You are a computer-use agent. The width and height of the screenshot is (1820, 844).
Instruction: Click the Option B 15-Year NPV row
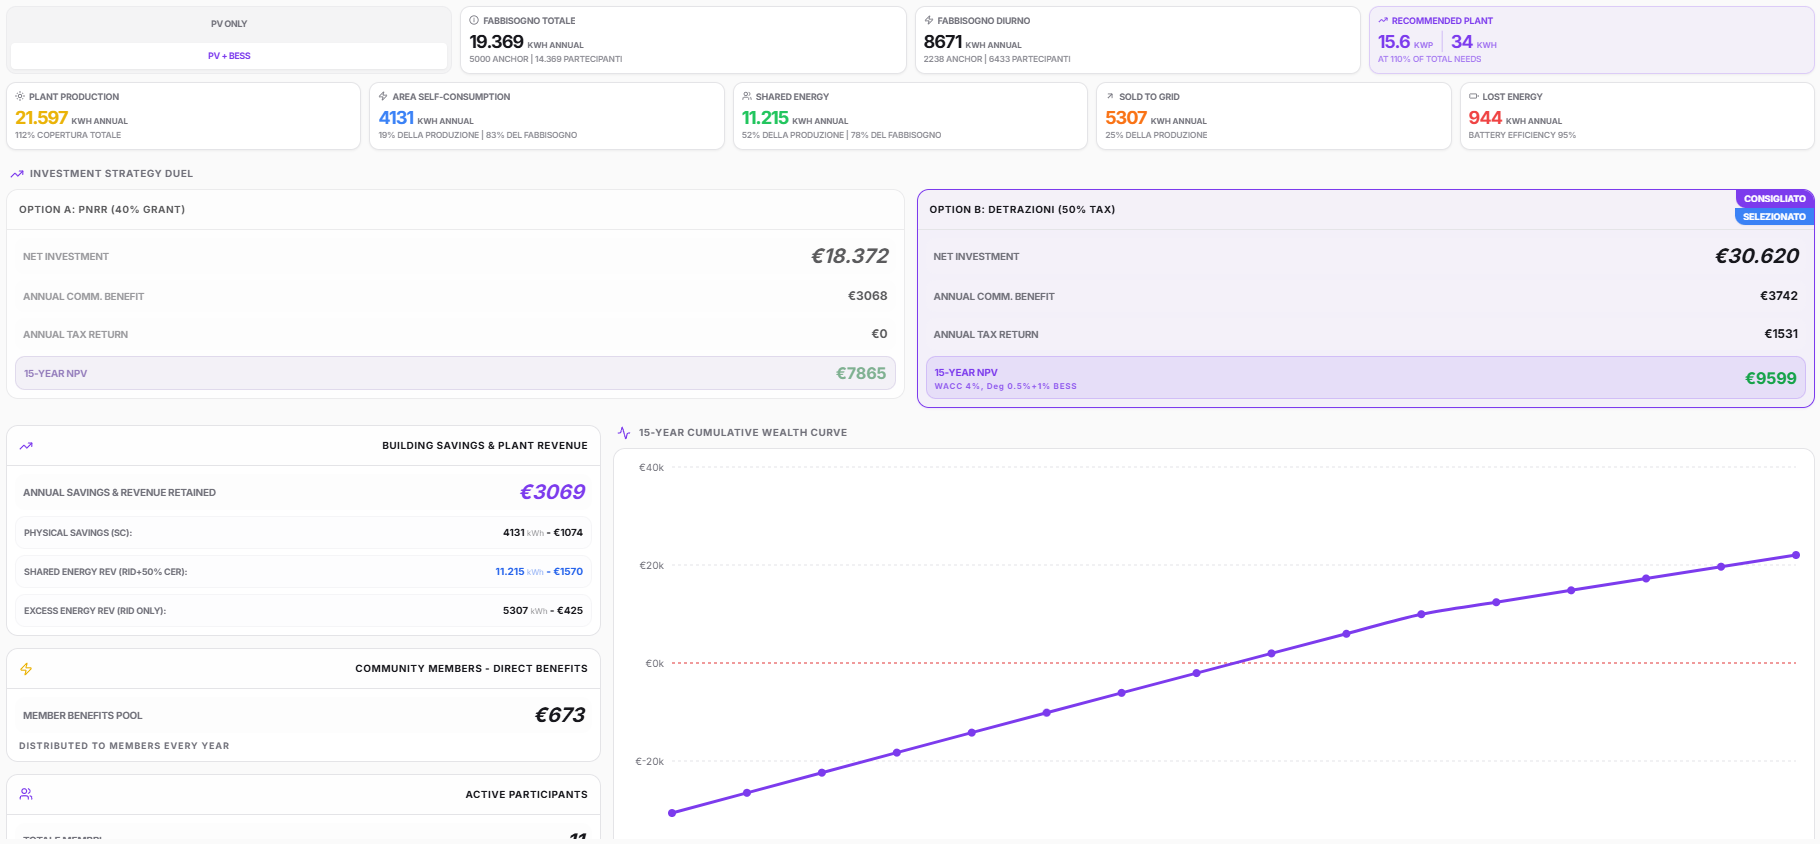coord(1365,378)
